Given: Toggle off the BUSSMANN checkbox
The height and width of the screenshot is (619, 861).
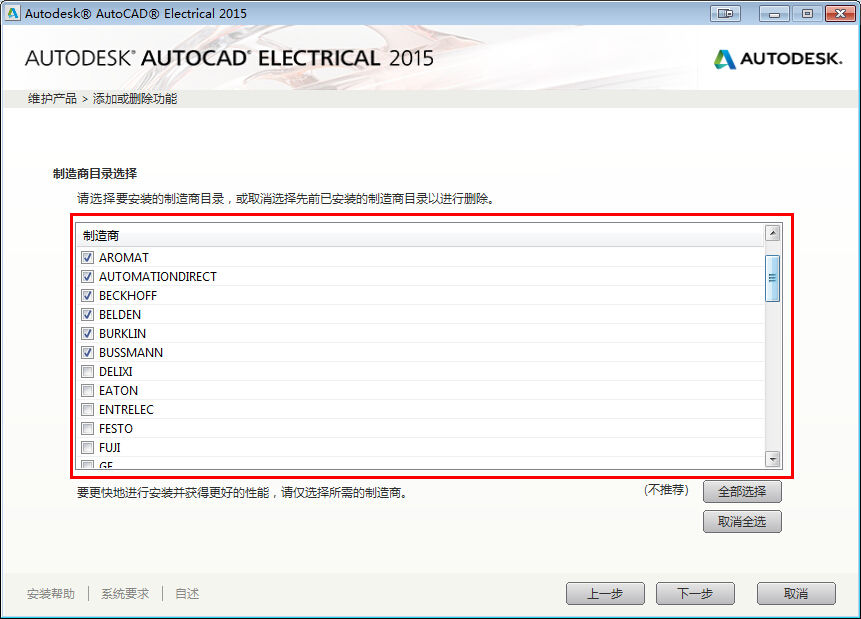Looking at the screenshot, I should click(88, 353).
